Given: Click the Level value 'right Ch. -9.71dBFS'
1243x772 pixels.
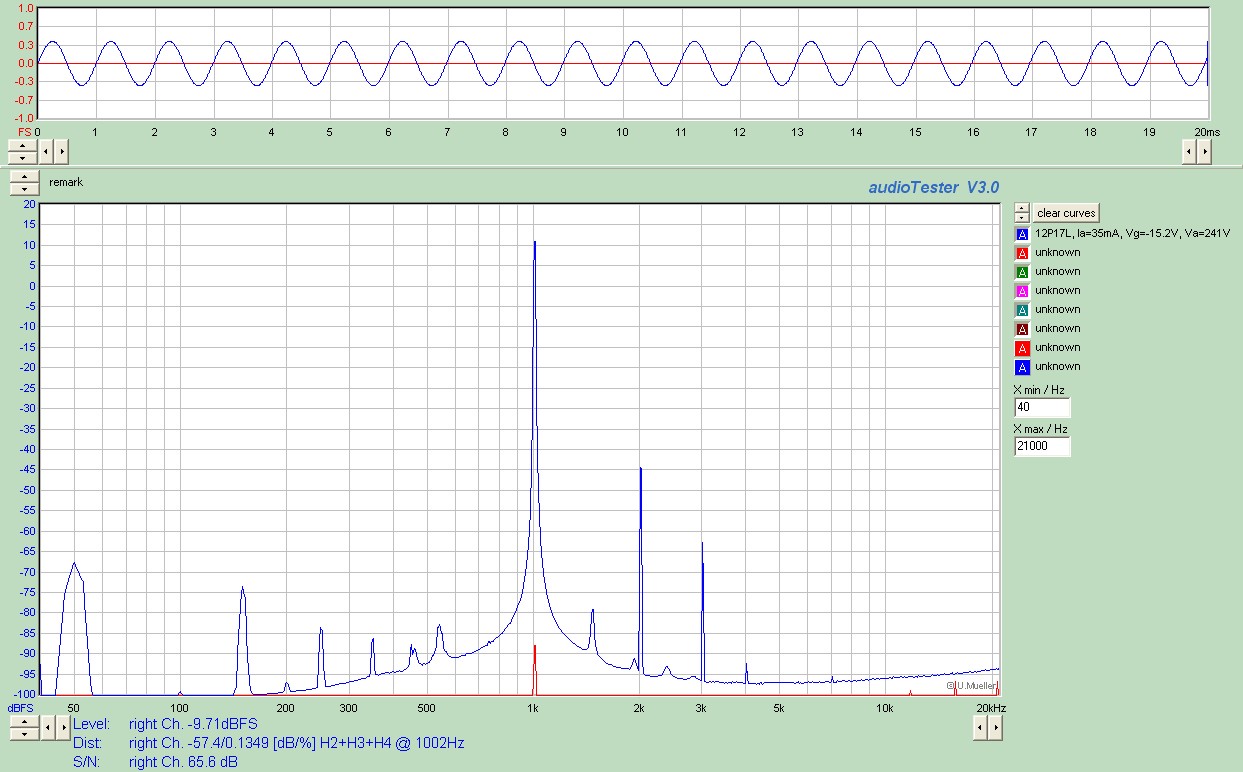Looking at the screenshot, I should tap(194, 723).
